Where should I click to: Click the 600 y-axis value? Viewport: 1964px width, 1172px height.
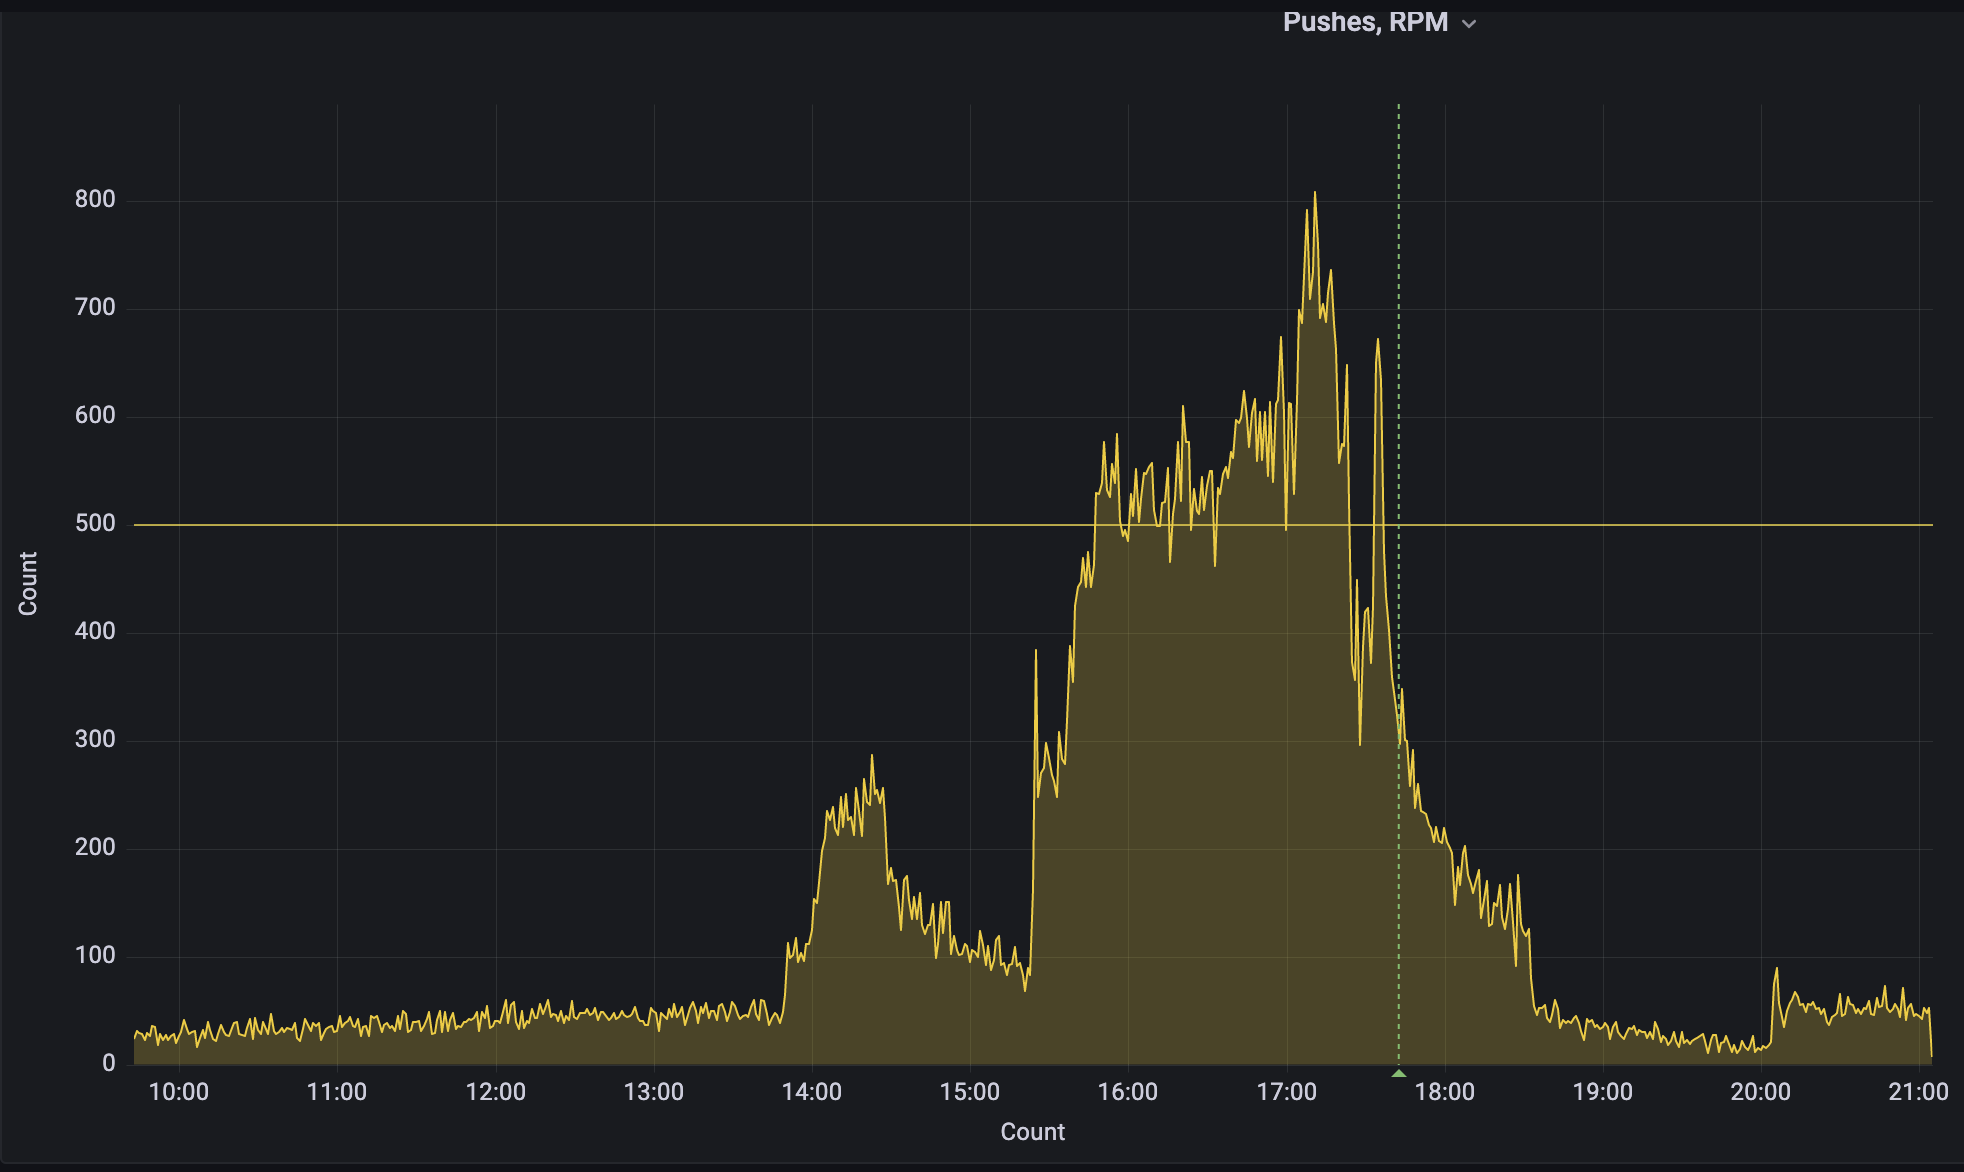(x=95, y=415)
